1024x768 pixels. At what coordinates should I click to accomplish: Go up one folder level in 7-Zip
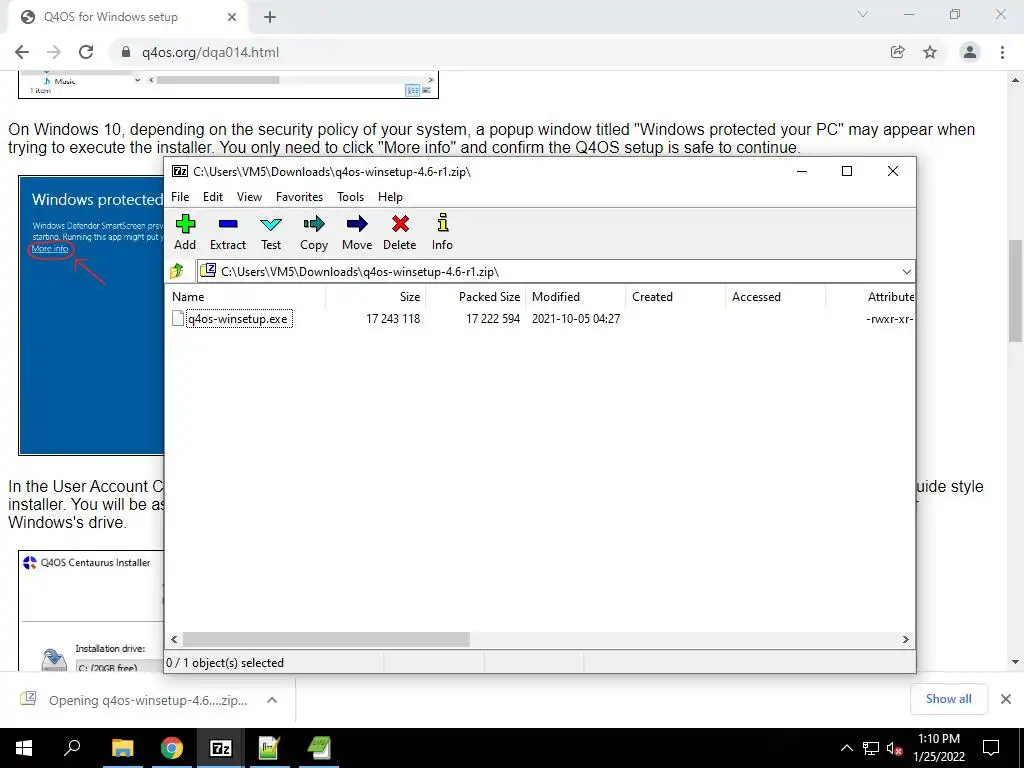coord(177,271)
